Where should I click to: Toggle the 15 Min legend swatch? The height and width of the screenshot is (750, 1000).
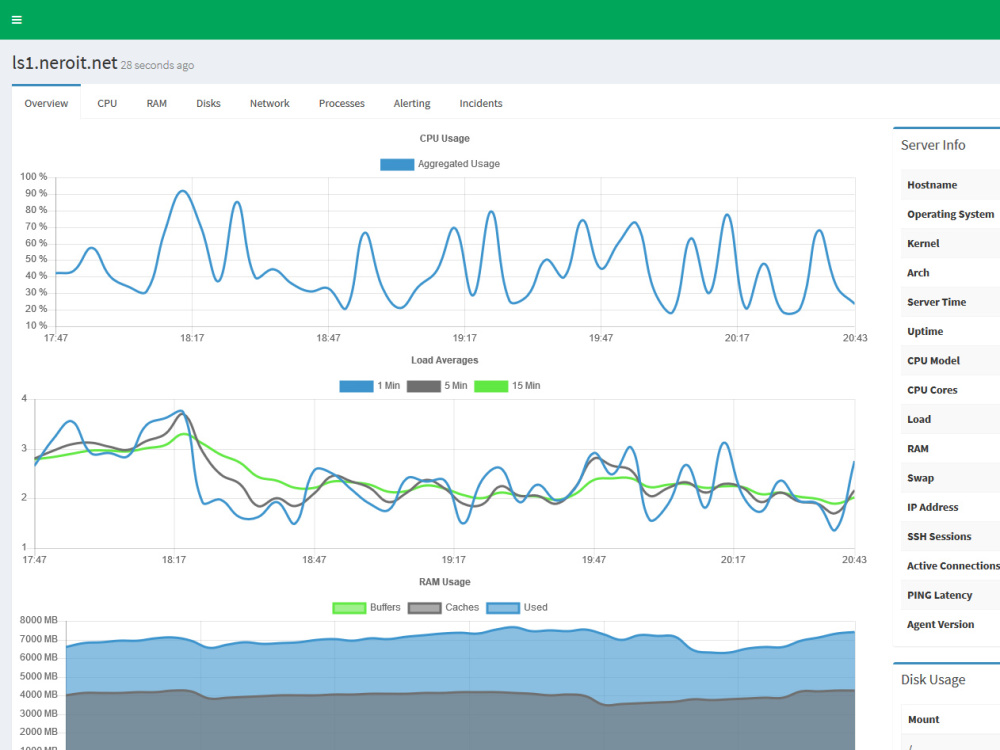[491, 386]
